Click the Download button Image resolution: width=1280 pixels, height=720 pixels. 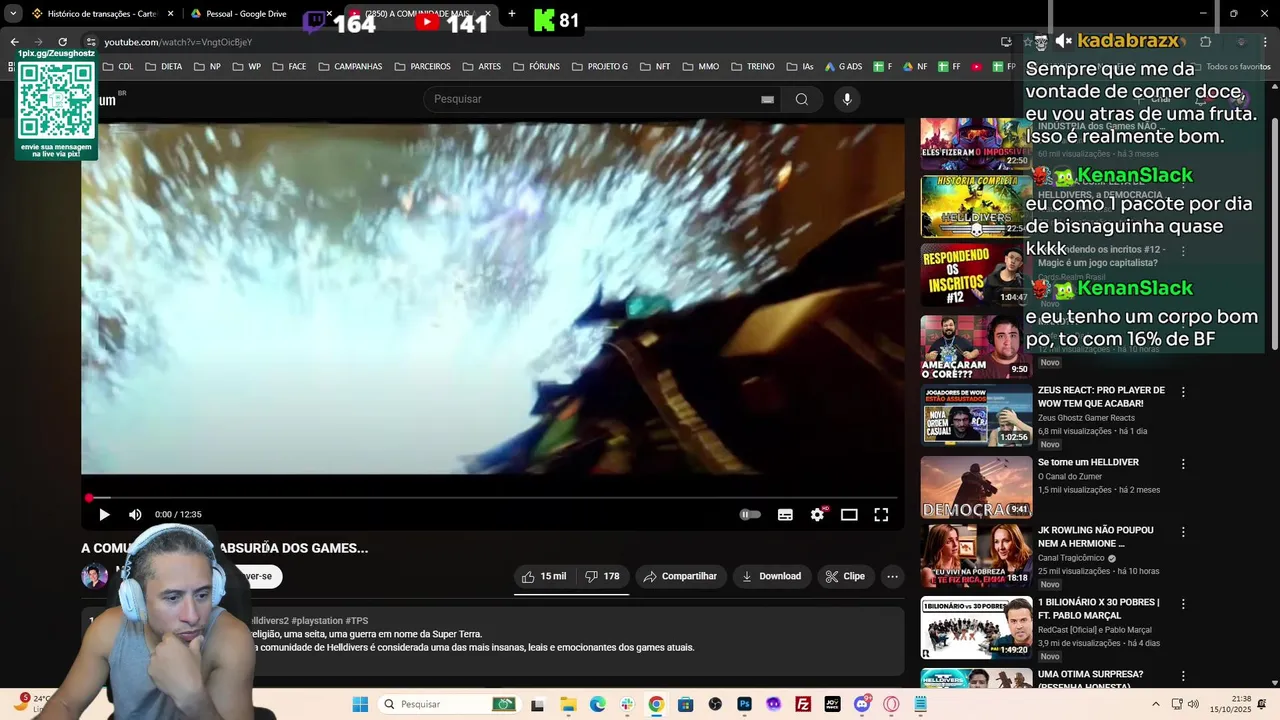tap(771, 576)
